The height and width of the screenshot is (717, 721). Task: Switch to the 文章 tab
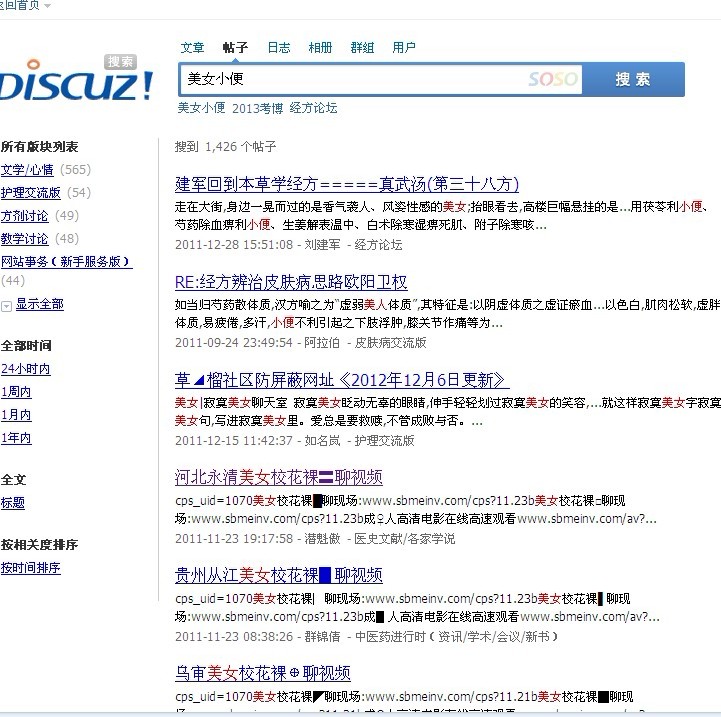192,47
